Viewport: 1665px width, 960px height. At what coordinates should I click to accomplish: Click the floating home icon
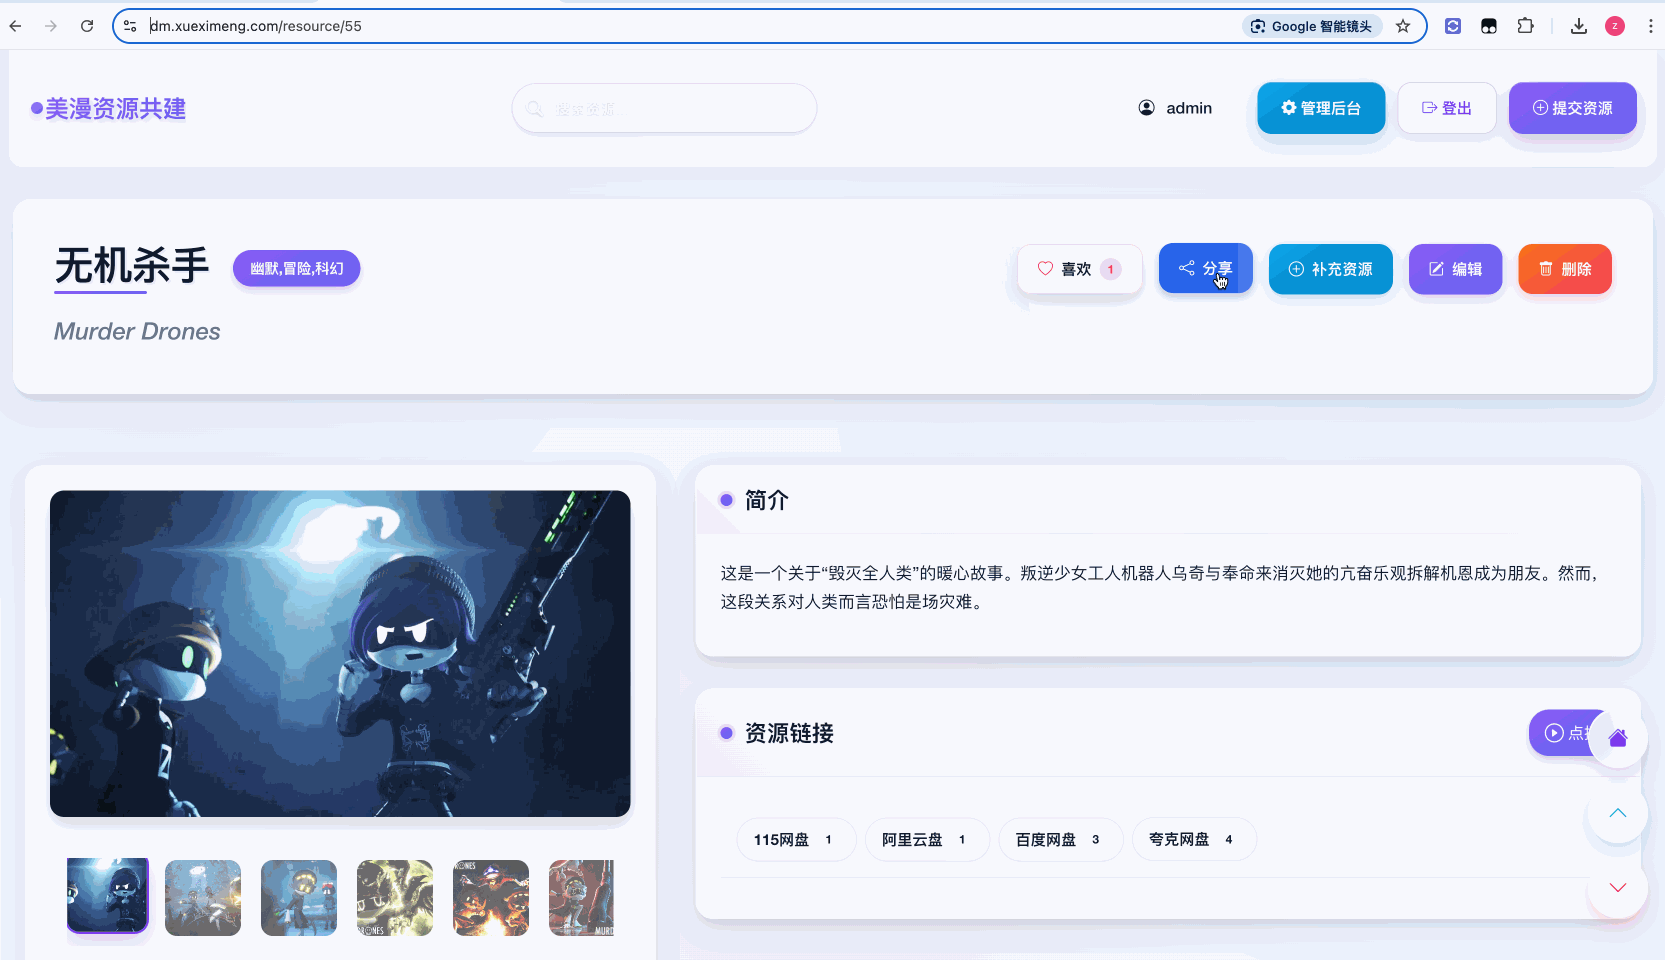point(1617,739)
